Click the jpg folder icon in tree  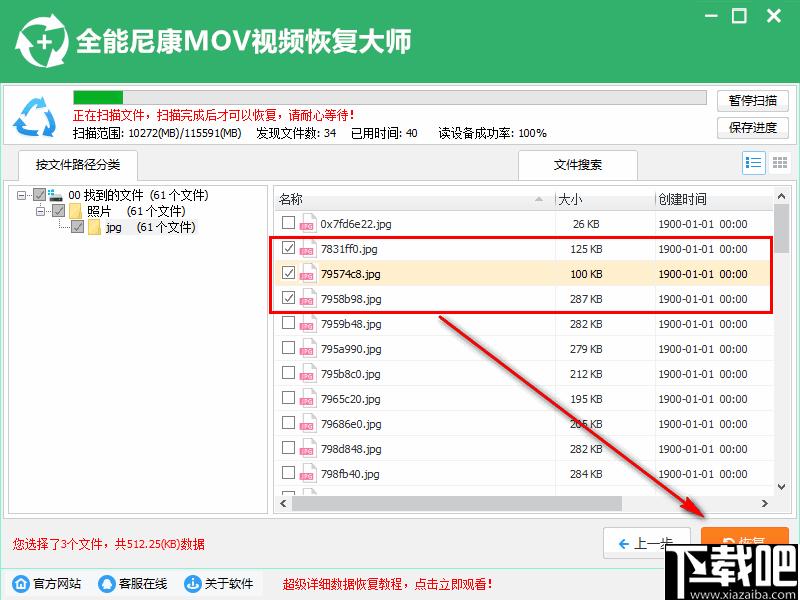pyautogui.click(x=94, y=227)
